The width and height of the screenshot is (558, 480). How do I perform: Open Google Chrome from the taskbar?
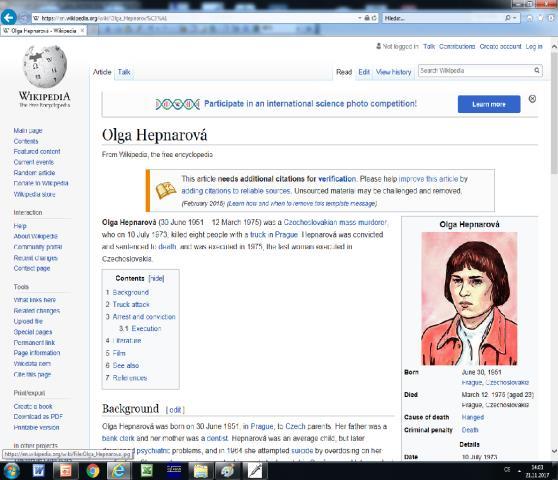93,471
